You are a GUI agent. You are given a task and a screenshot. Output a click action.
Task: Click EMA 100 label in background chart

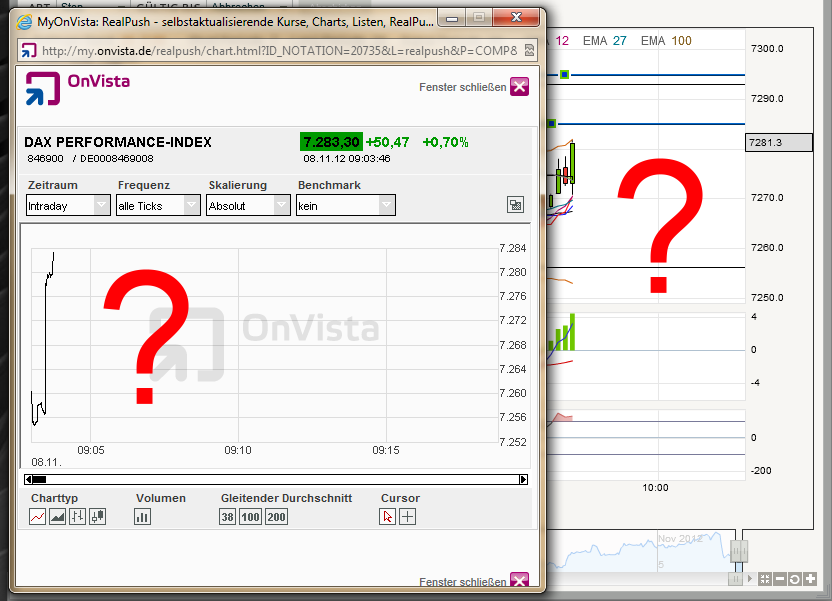tap(666, 41)
